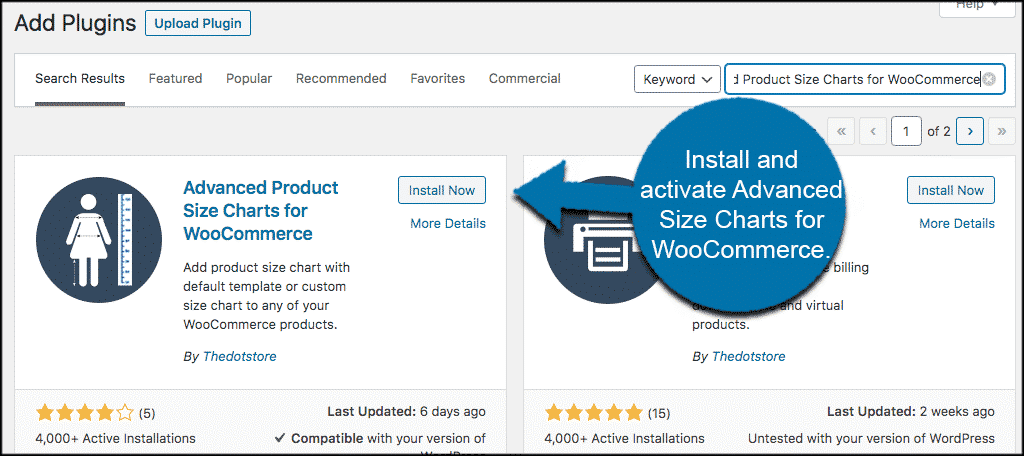
Task: Open the Popular plugins tab
Action: pyautogui.click(x=249, y=79)
